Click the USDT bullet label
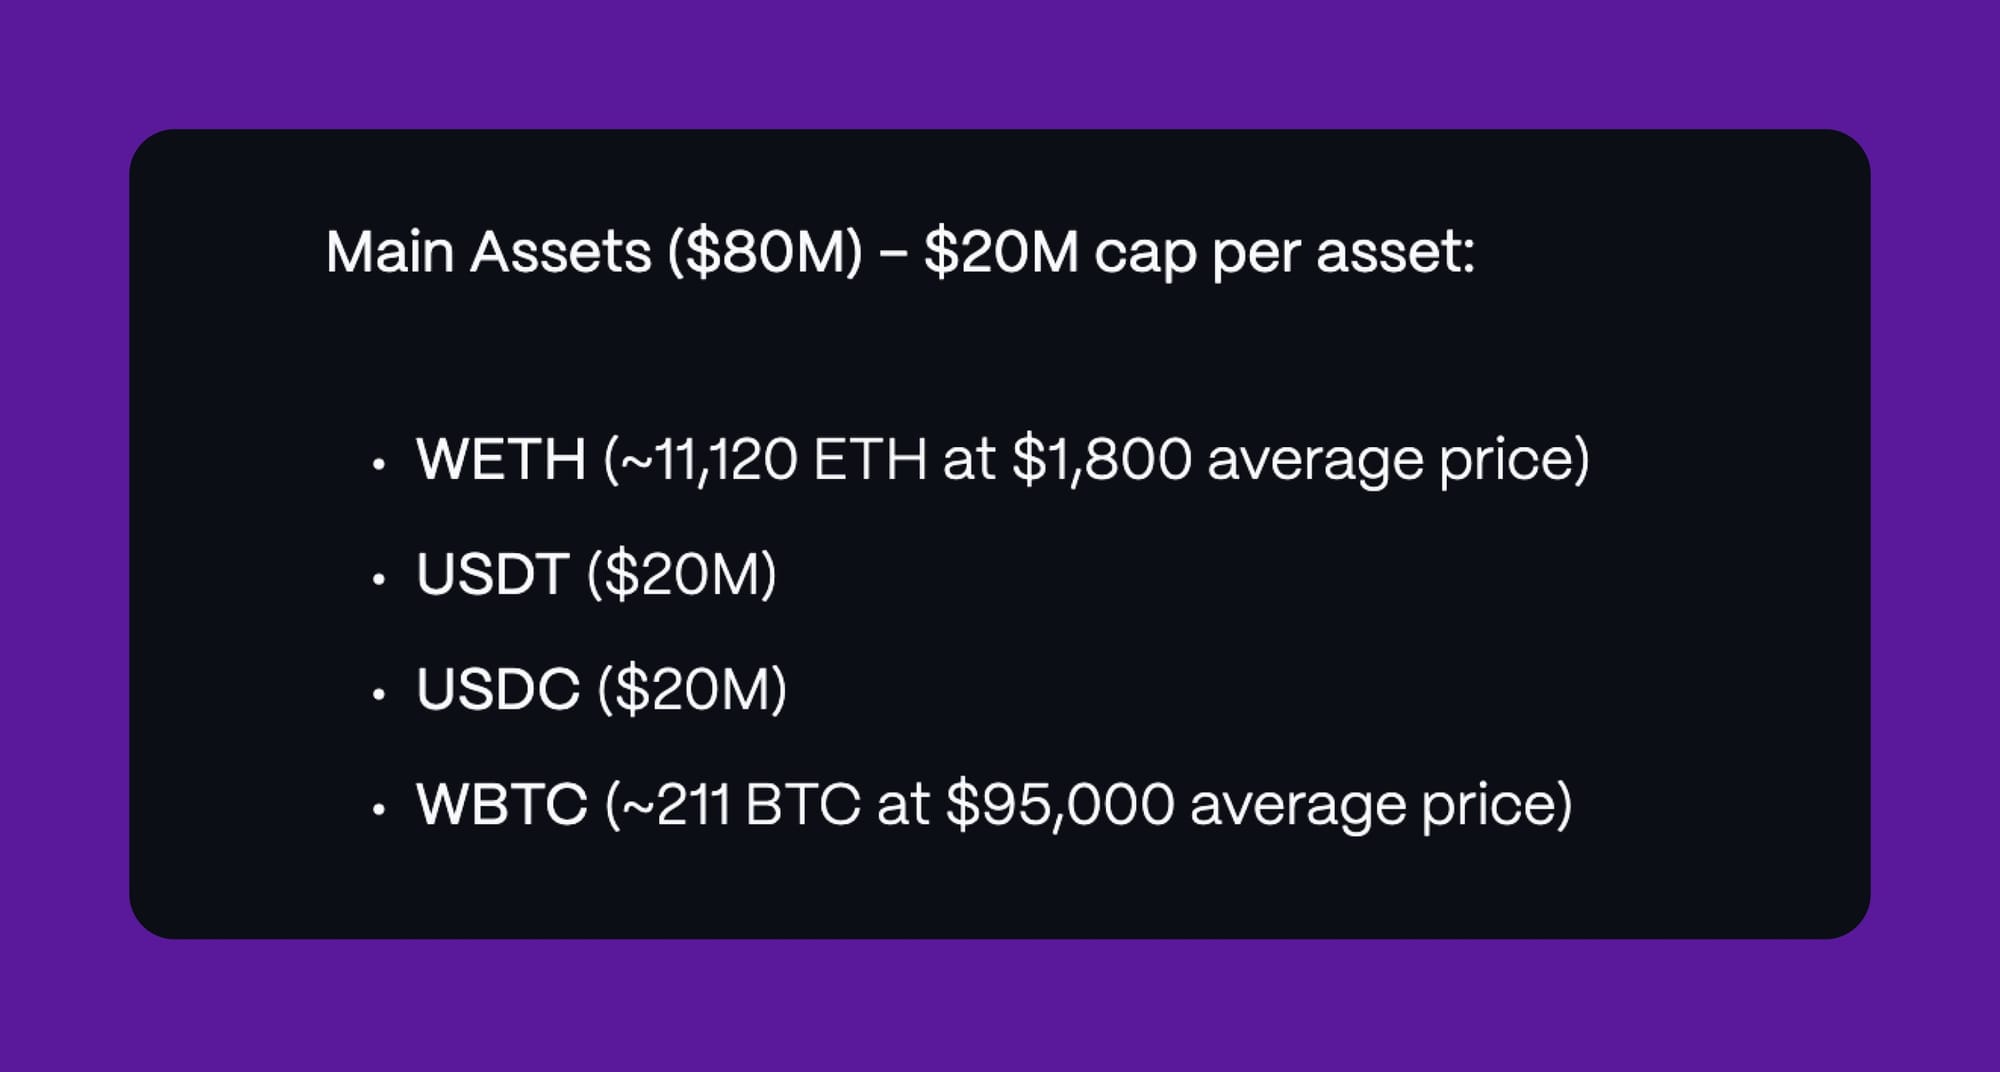Viewport: 2000px width, 1072px height. 492,574
